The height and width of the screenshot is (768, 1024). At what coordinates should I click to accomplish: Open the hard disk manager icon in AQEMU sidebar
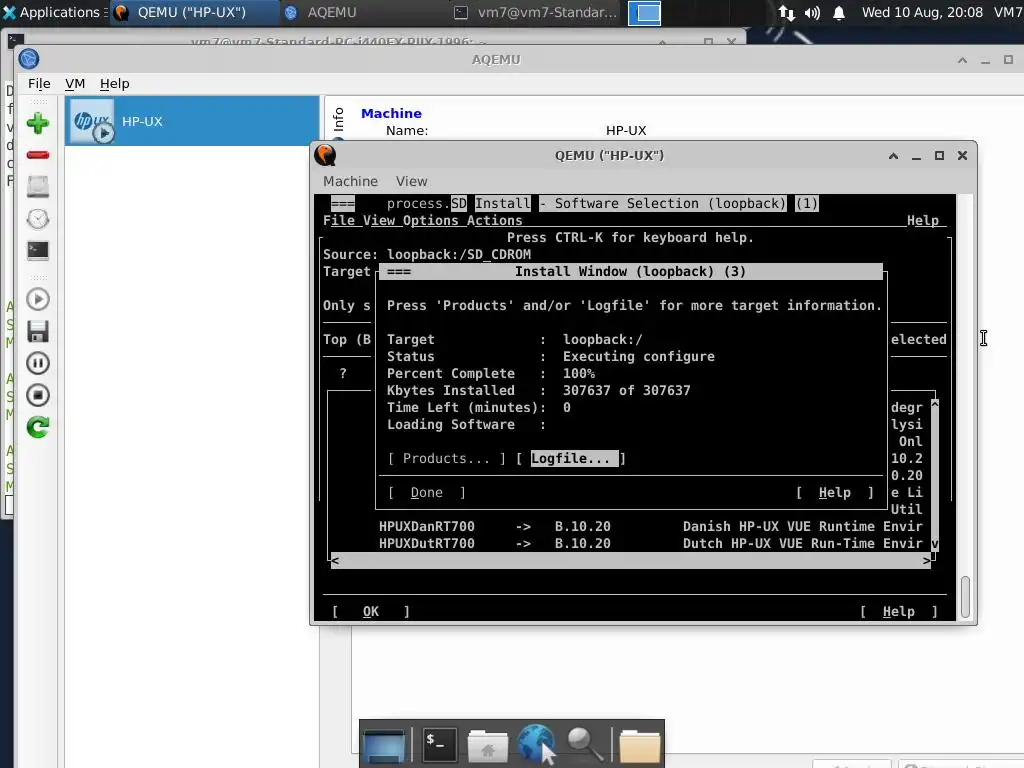pyautogui.click(x=38, y=187)
